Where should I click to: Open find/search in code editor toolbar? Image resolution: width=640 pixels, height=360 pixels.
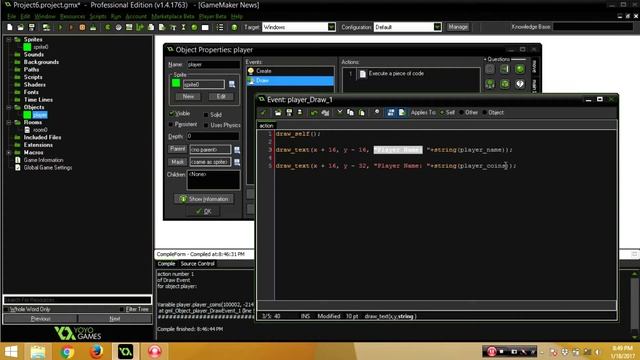point(377,112)
